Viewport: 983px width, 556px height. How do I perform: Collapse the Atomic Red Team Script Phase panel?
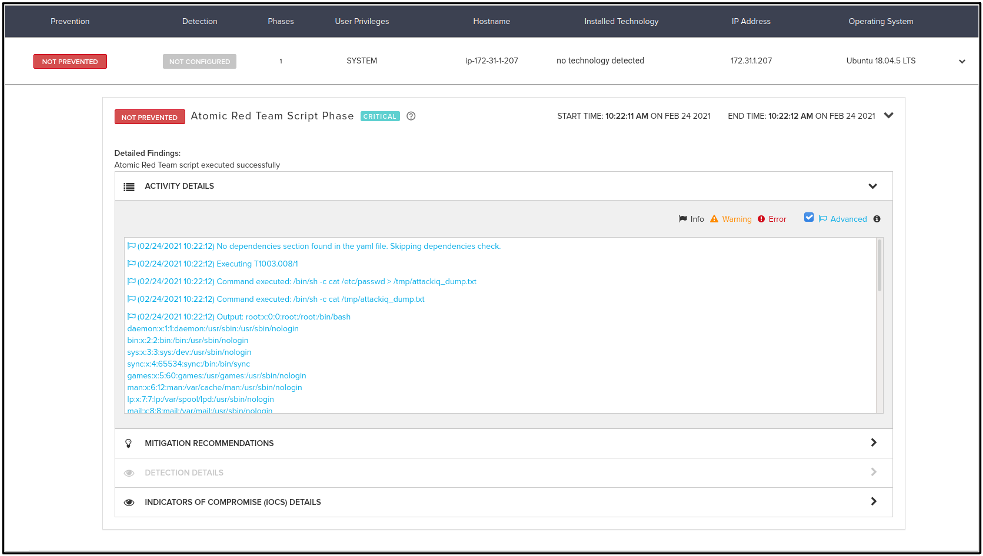(x=888, y=115)
